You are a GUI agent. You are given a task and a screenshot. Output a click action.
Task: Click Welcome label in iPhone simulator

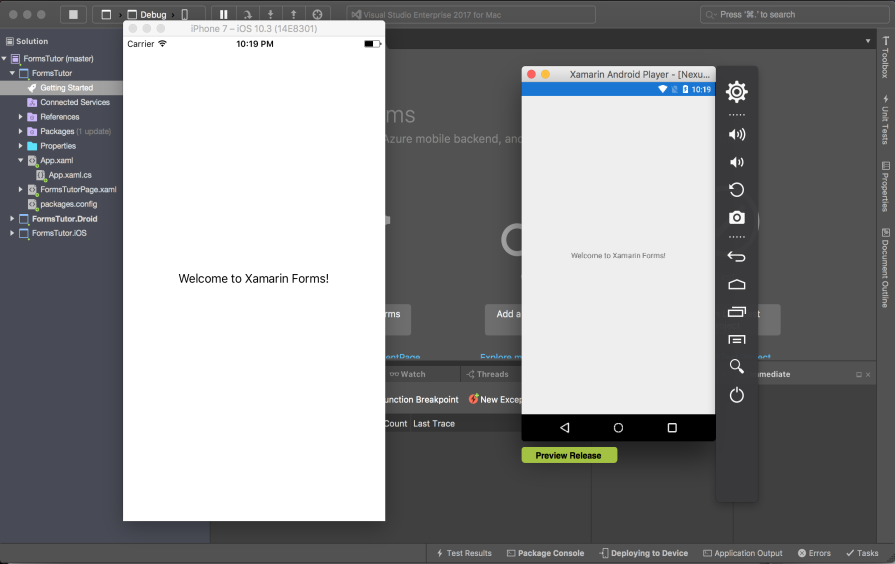tap(253, 279)
